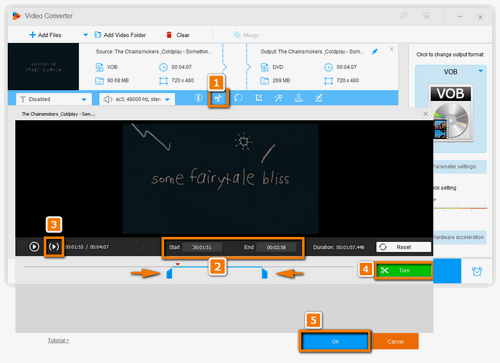Expand the Add Files dropdown arrow
Screen dimensions: 500x363
pos(86,35)
